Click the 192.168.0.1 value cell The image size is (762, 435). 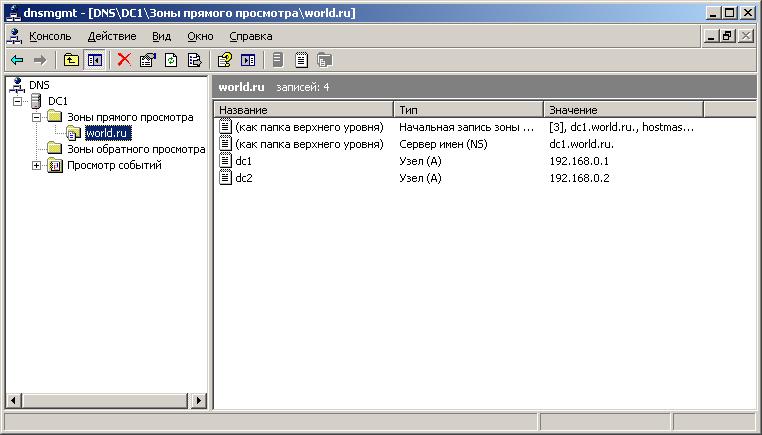(x=579, y=161)
